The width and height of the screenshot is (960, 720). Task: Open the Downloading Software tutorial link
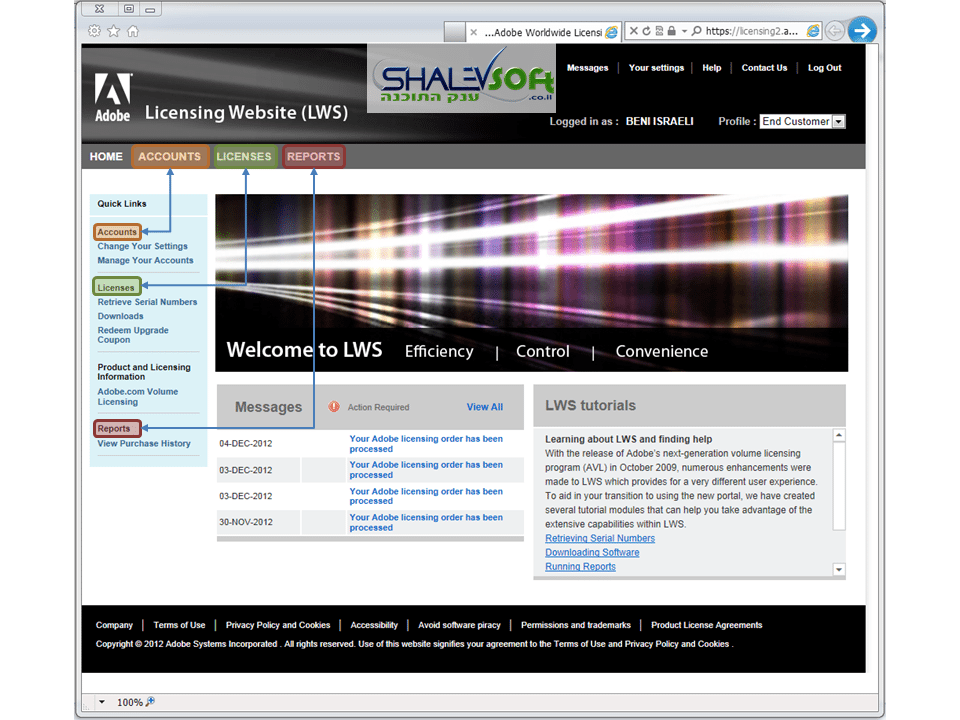(x=592, y=552)
